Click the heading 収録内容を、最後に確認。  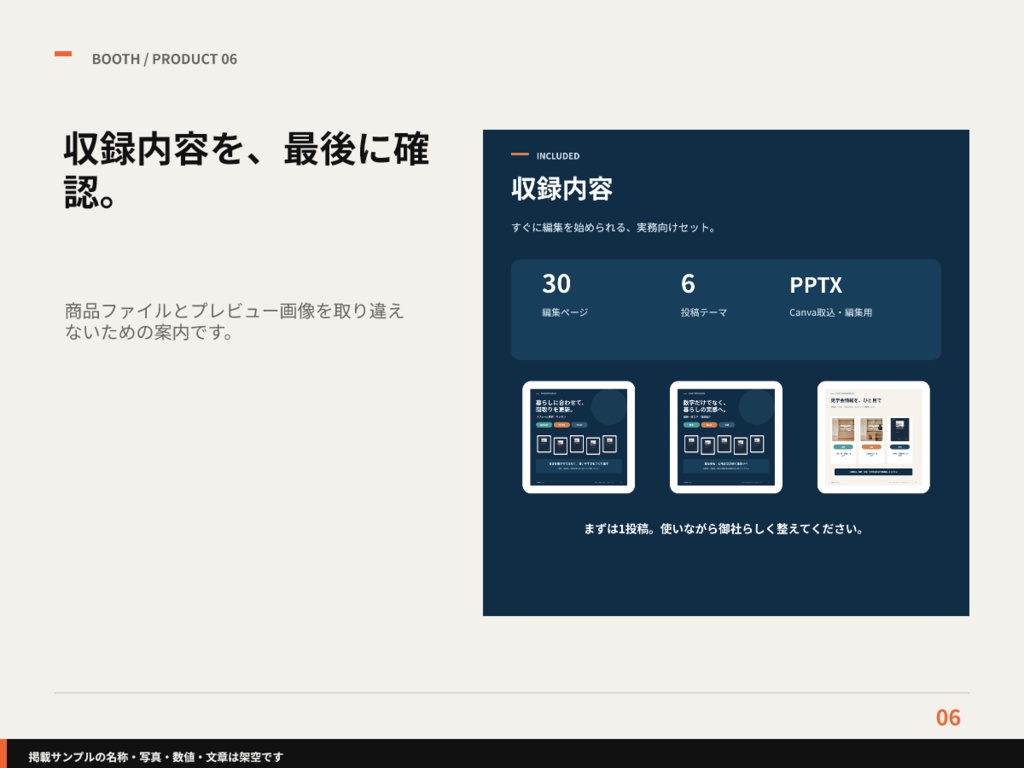click(246, 170)
